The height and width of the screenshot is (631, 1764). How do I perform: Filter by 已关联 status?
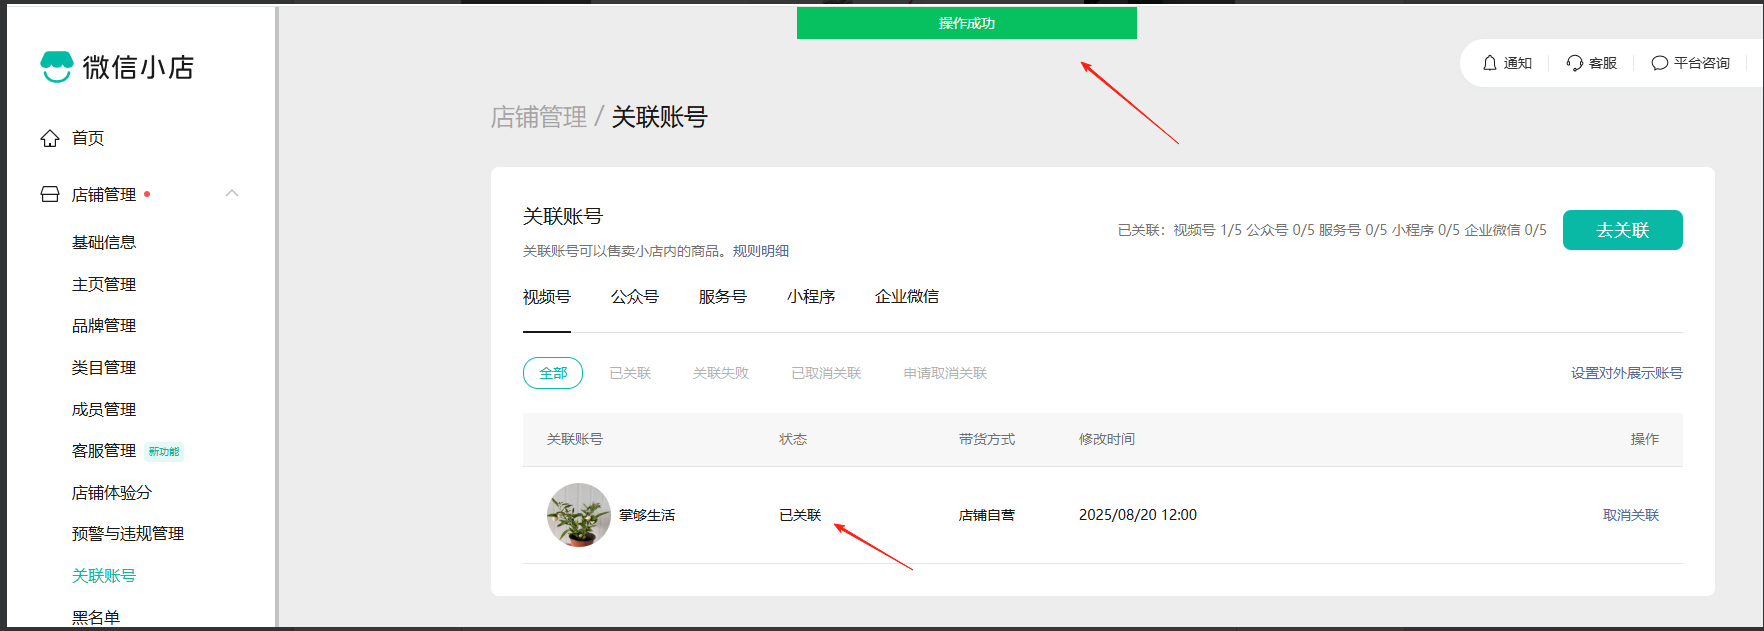click(x=630, y=373)
